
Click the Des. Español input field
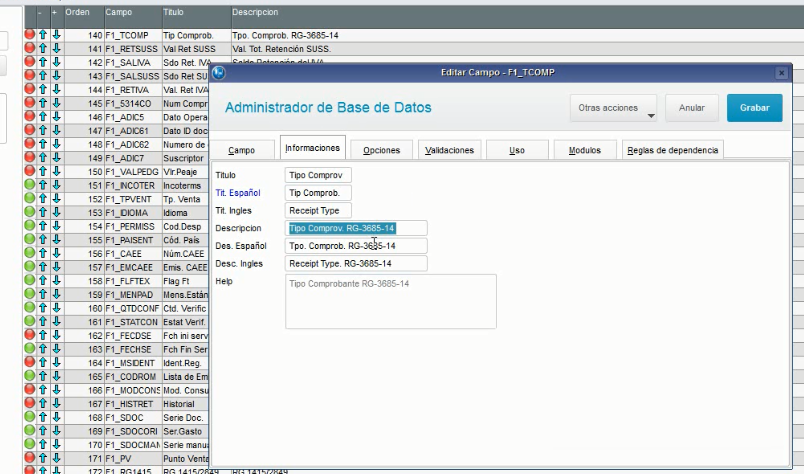click(x=356, y=246)
